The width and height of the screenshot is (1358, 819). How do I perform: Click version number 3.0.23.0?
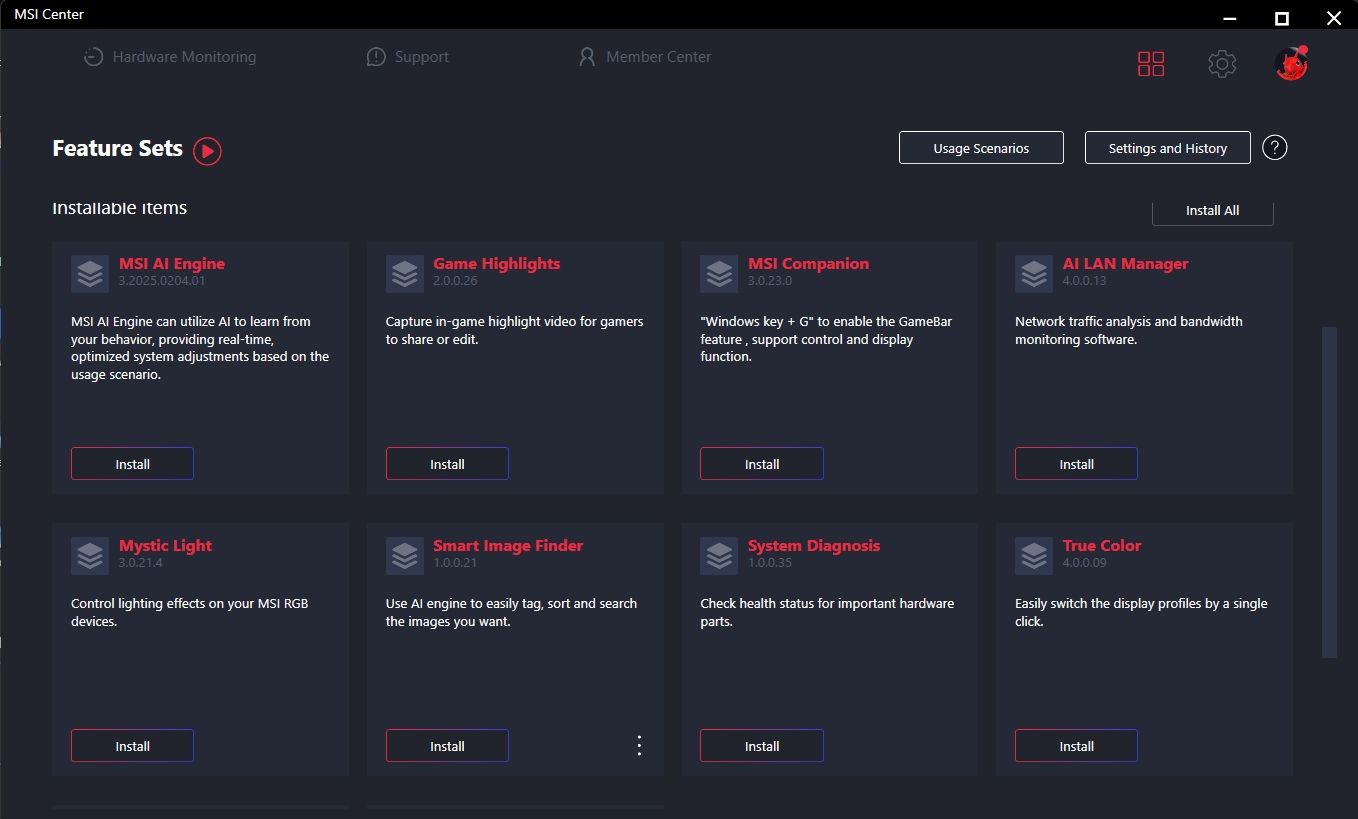(770, 281)
